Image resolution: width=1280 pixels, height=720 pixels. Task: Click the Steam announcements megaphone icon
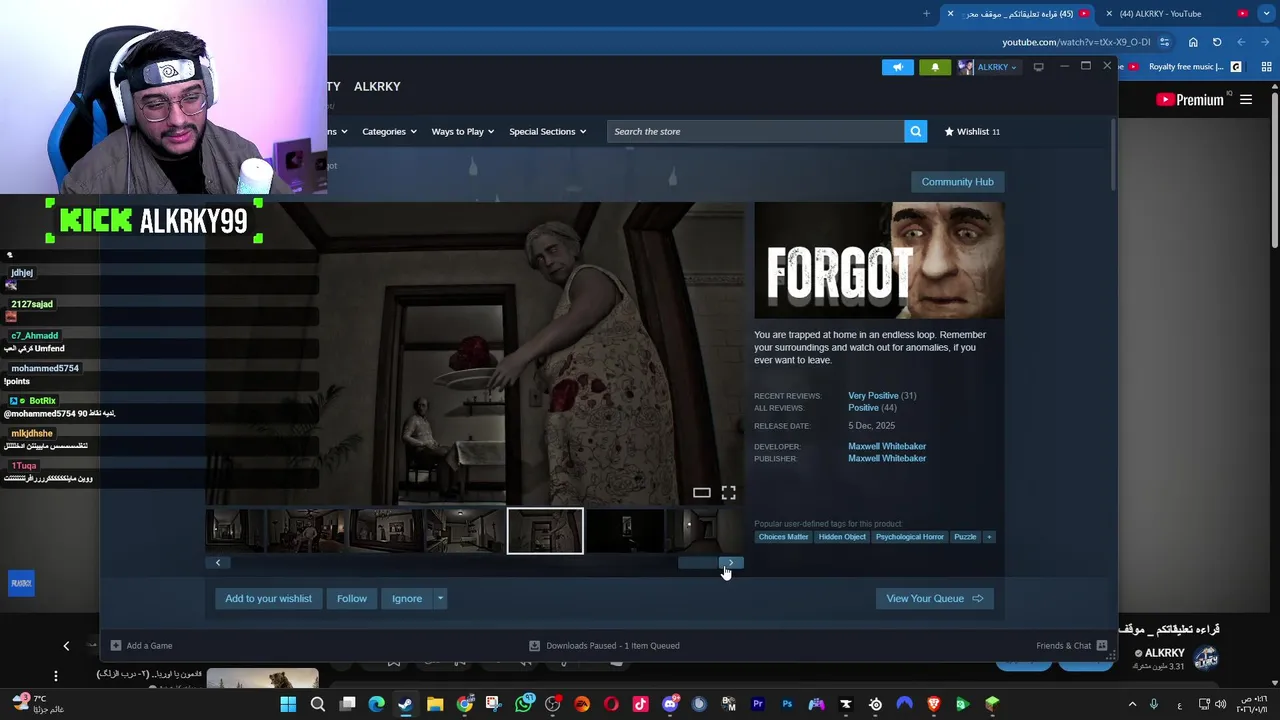897,67
